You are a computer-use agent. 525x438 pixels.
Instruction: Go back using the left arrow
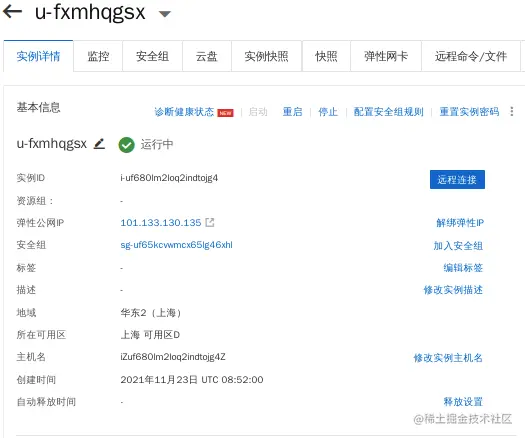[13, 11]
